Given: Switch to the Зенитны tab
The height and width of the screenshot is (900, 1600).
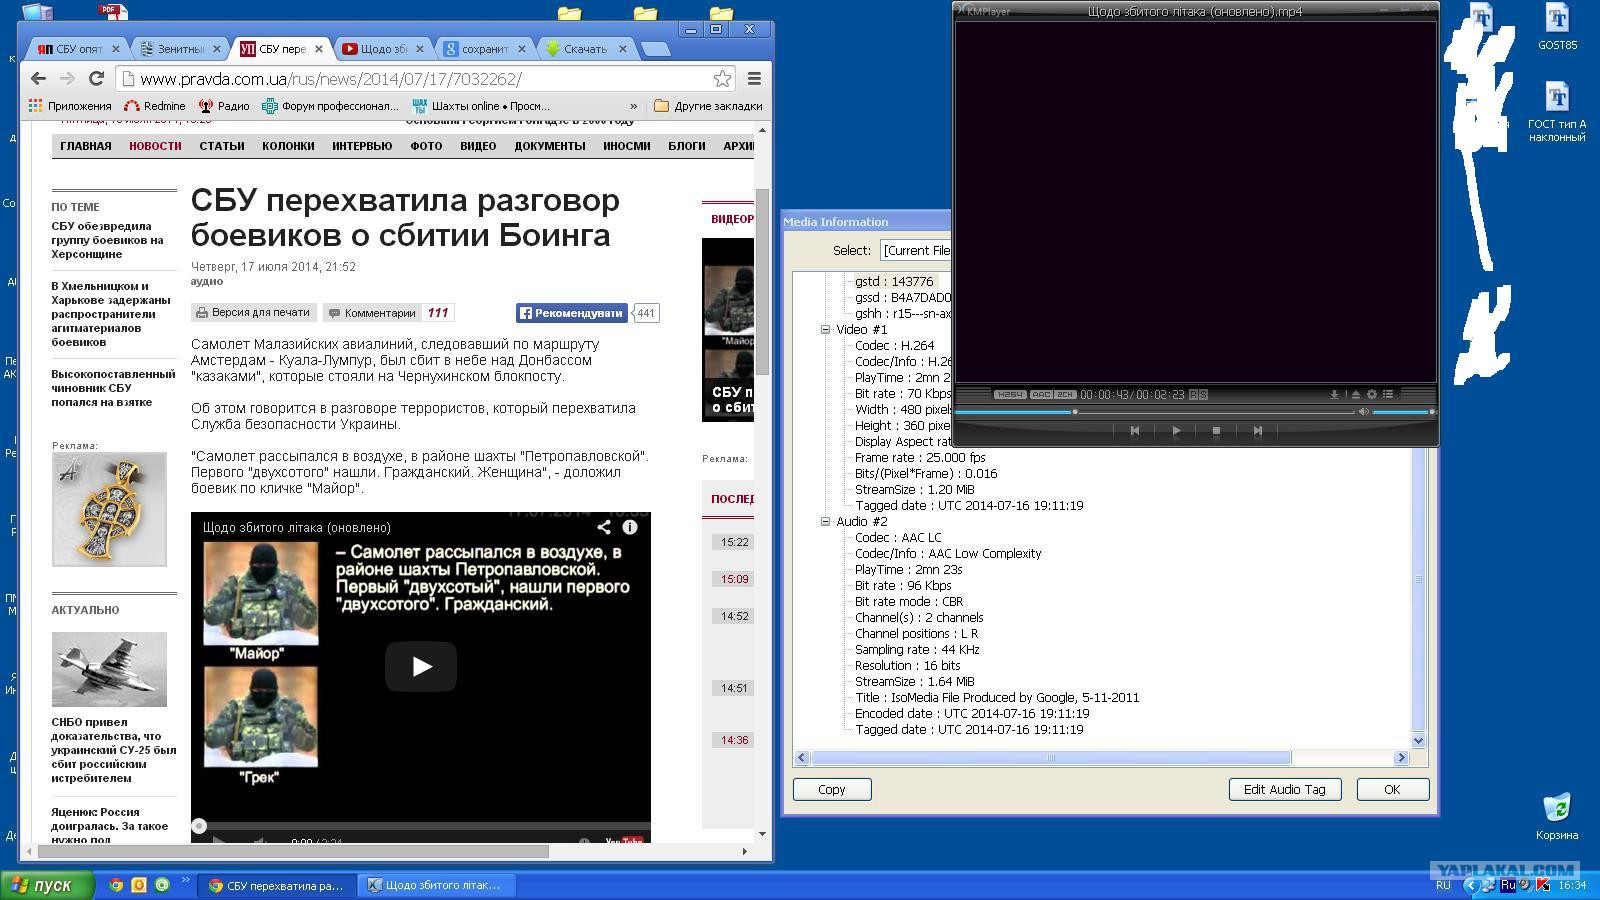Looking at the screenshot, I should tap(179, 48).
